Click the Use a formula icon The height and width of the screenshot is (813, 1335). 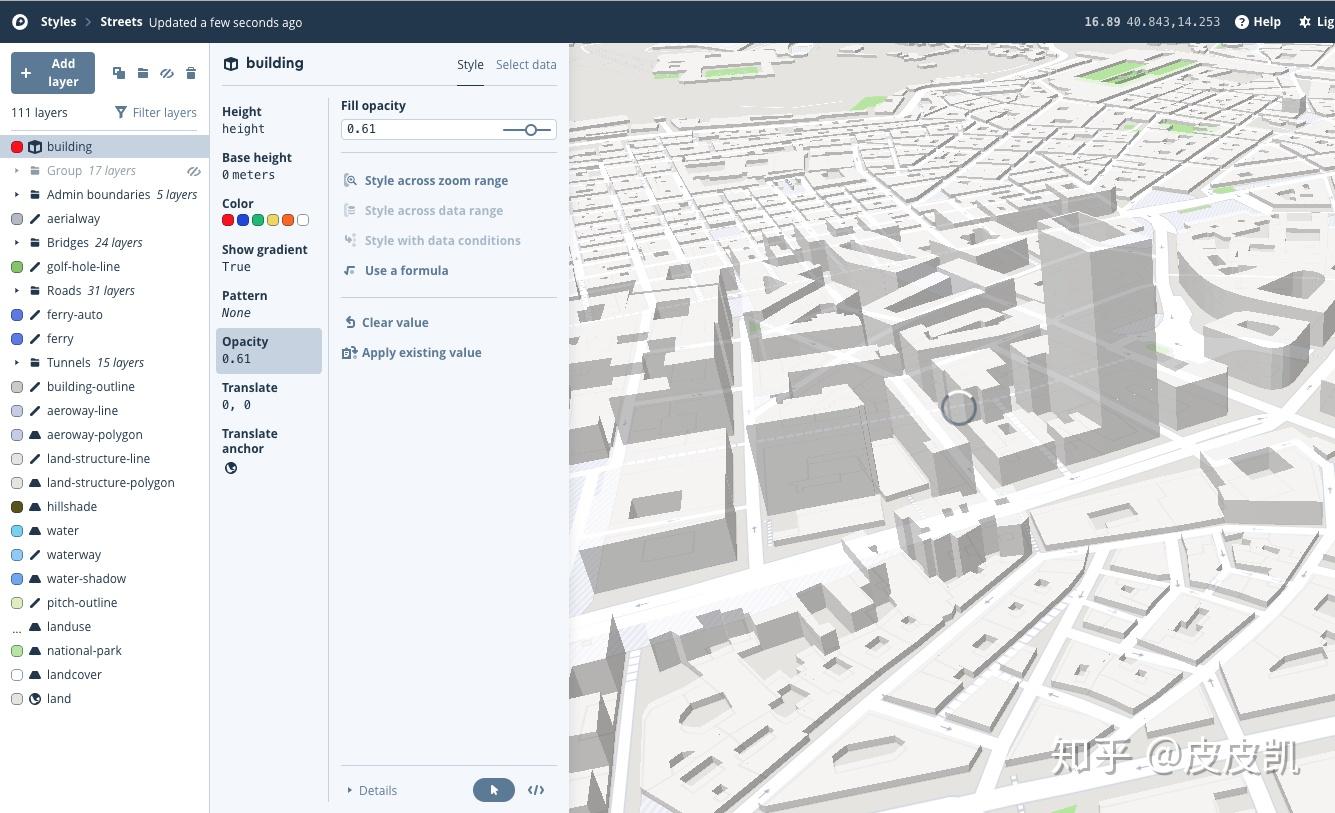[x=348, y=270]
